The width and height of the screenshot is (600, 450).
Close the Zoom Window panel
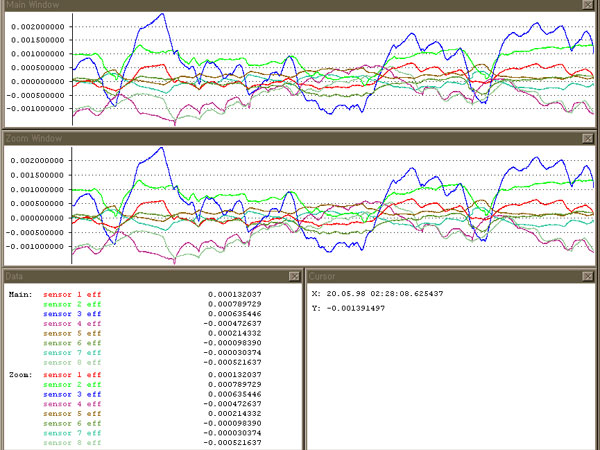(589, 138)
